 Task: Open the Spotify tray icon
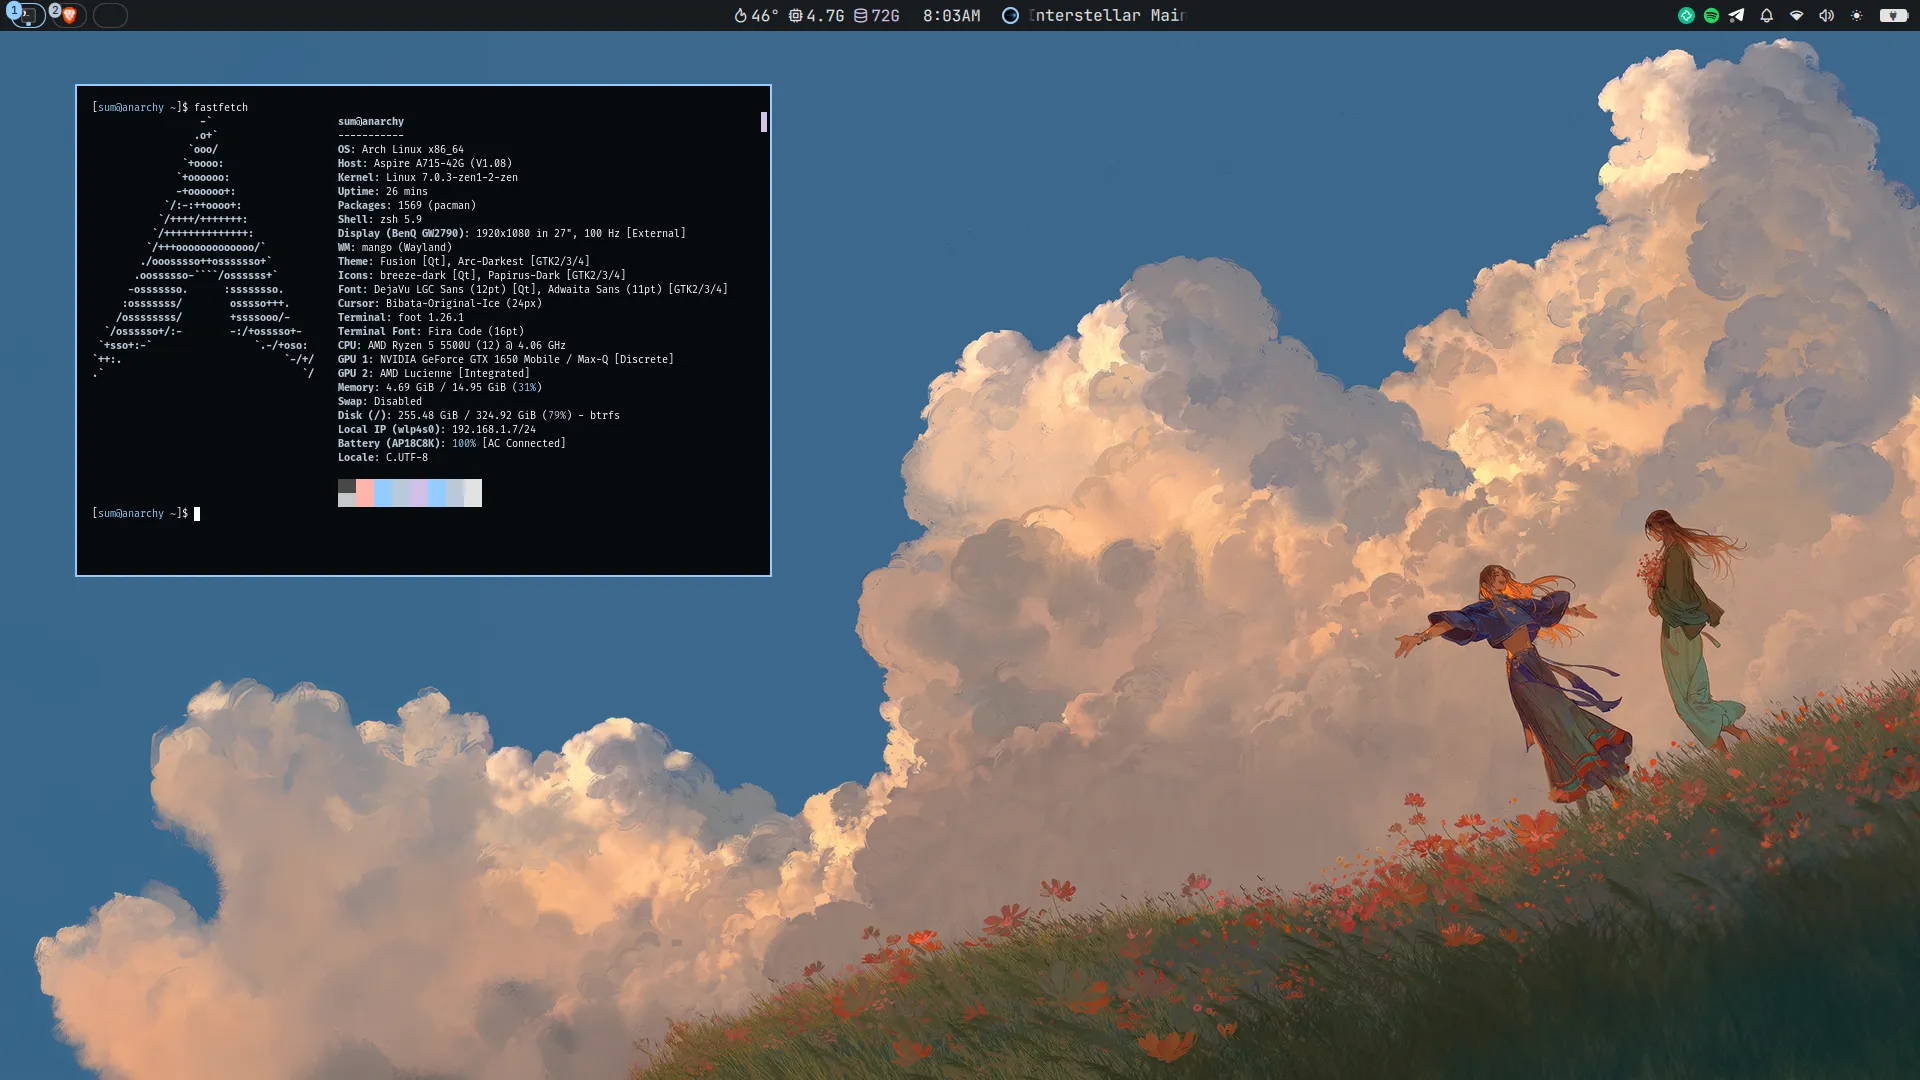coord(1711,15)
